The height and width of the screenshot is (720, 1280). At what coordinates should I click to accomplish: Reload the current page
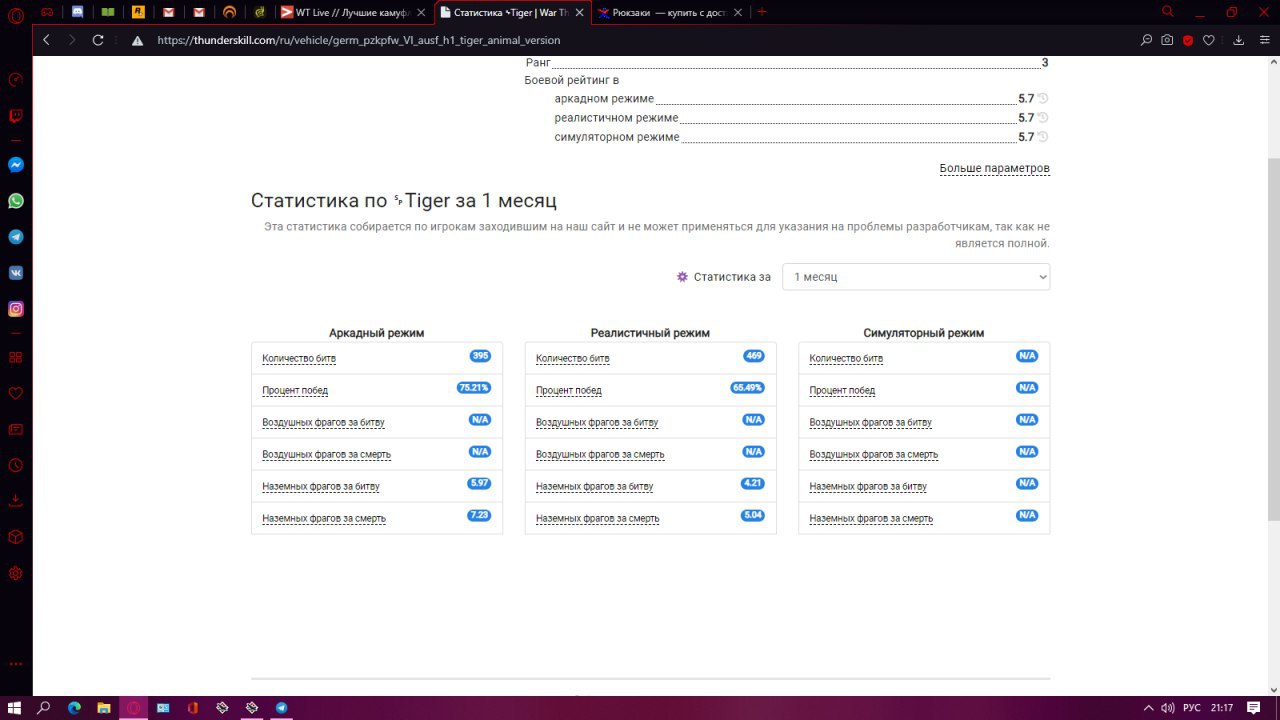click(x=98, y=40)
